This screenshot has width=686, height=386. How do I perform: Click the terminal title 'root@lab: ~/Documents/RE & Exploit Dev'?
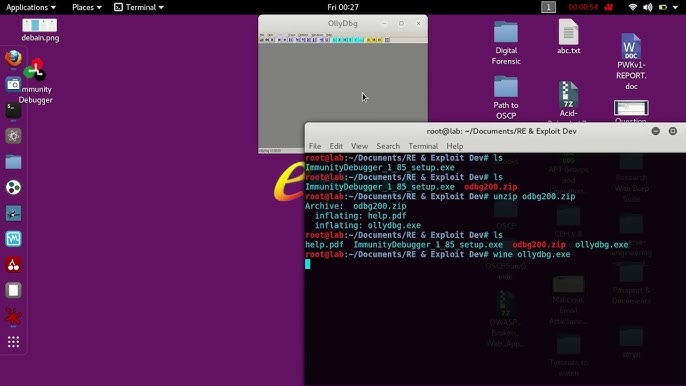(x=501, y=131)
